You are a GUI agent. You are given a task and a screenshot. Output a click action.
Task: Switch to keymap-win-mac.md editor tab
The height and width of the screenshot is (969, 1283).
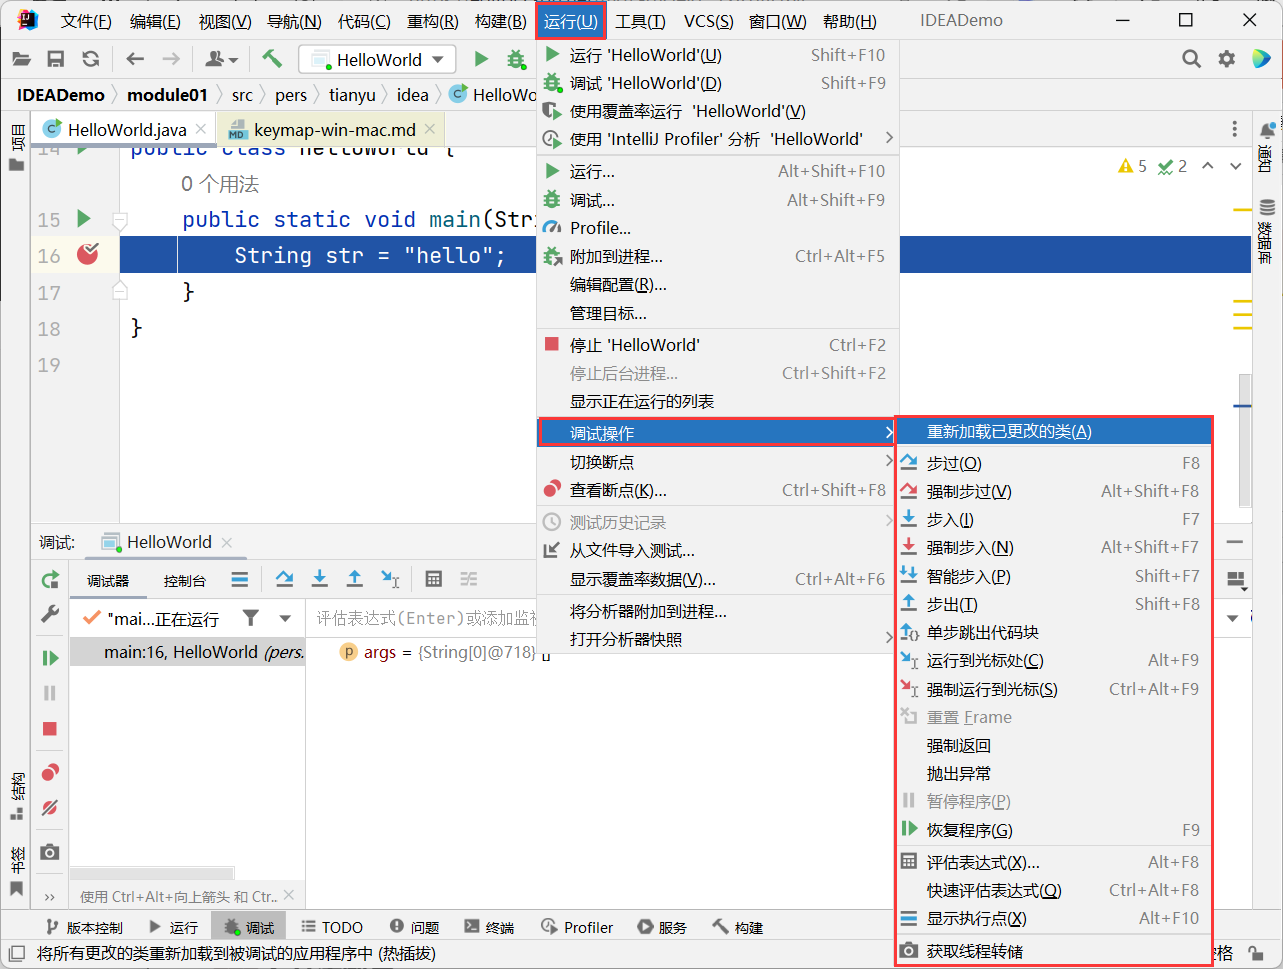click(x=333, y=130)
